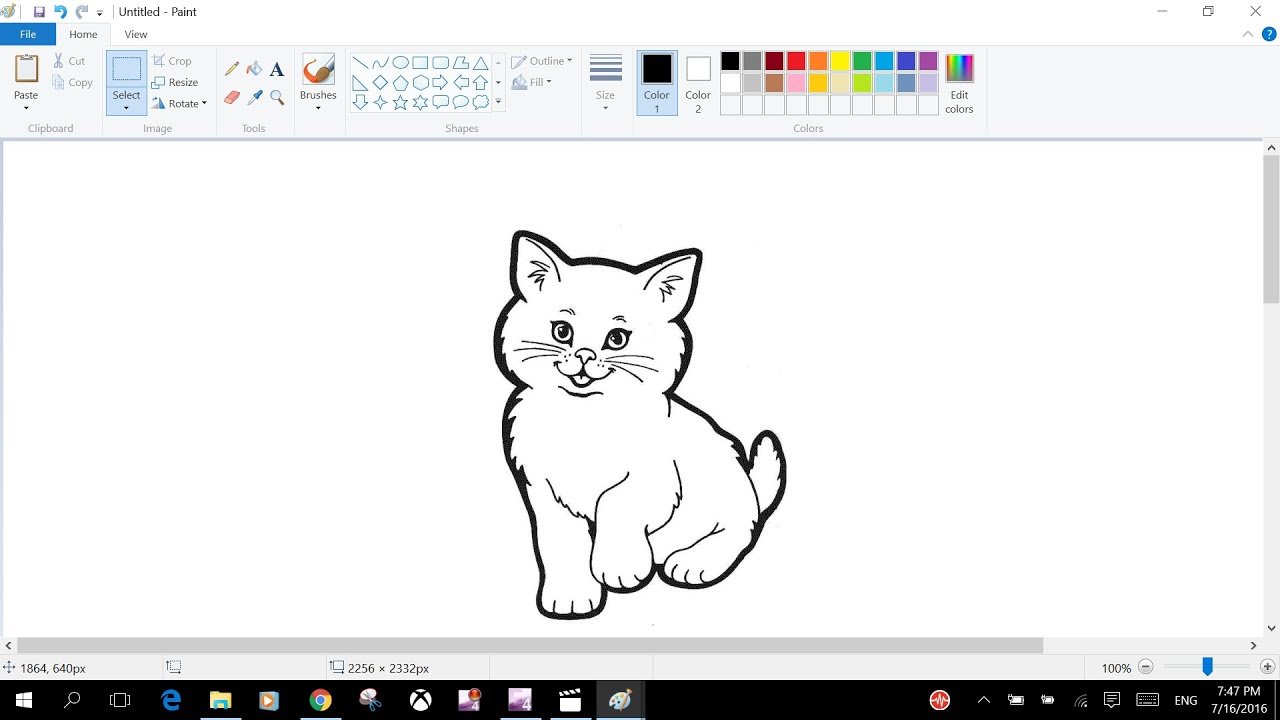Open the File menu
This screenshot has width=1280, height=720.
28,34
